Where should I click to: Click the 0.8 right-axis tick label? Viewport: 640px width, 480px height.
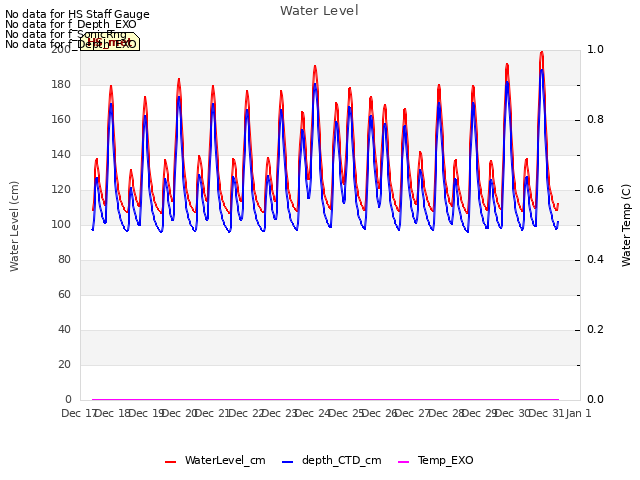(x=595, y=119)
